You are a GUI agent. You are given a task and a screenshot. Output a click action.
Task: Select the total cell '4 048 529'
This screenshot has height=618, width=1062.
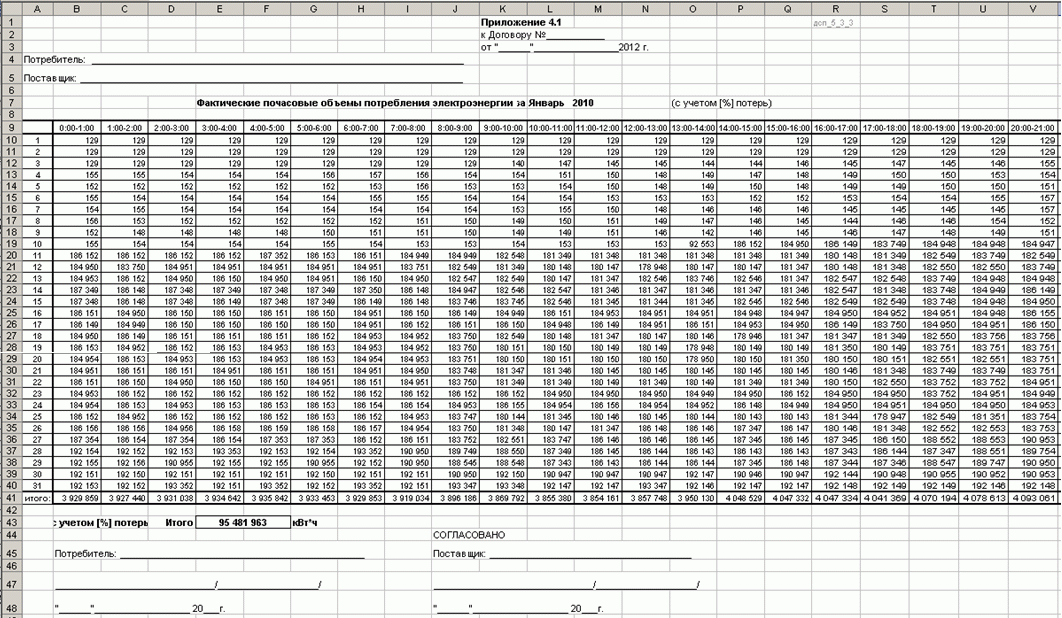740,498
